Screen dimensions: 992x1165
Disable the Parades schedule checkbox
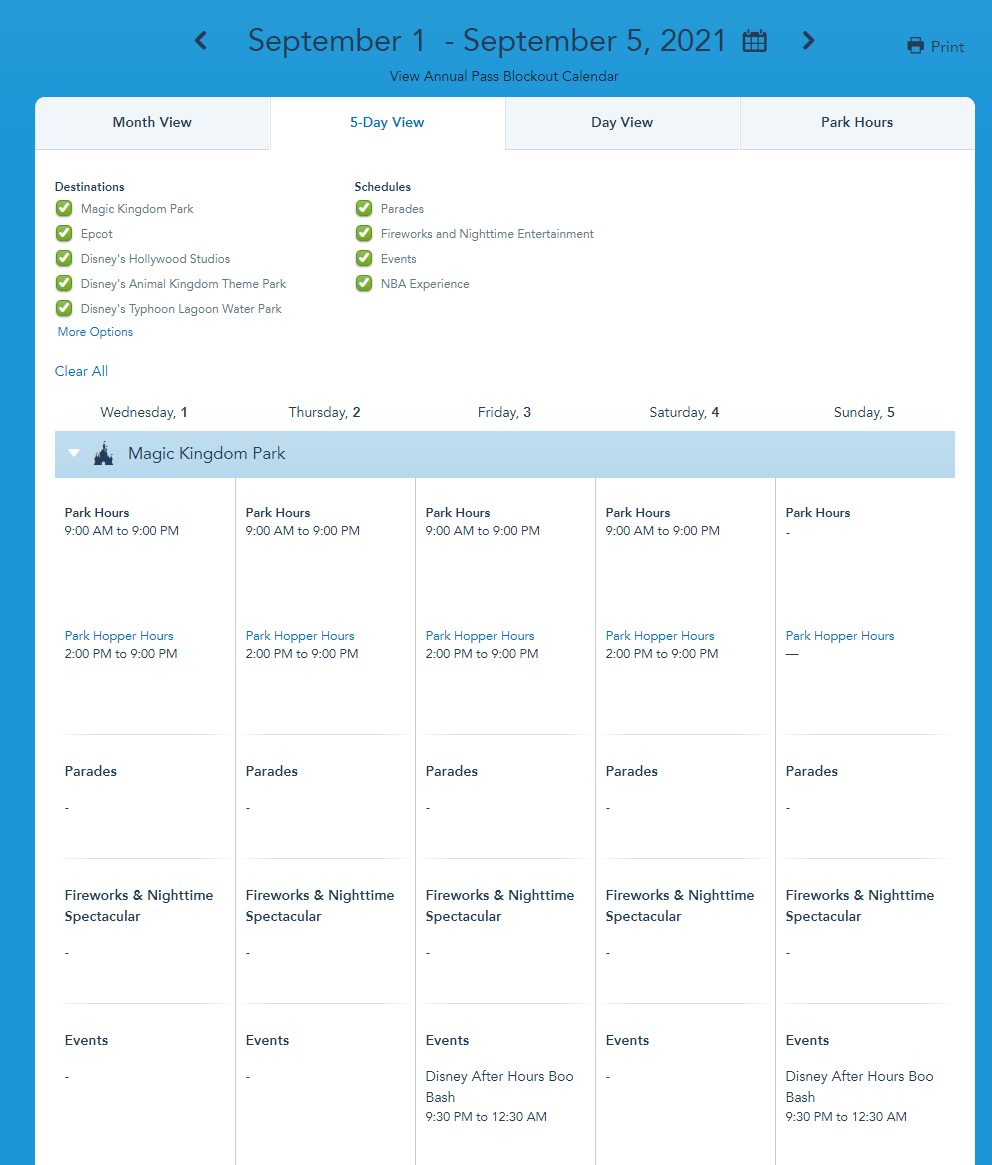(364, 209)
